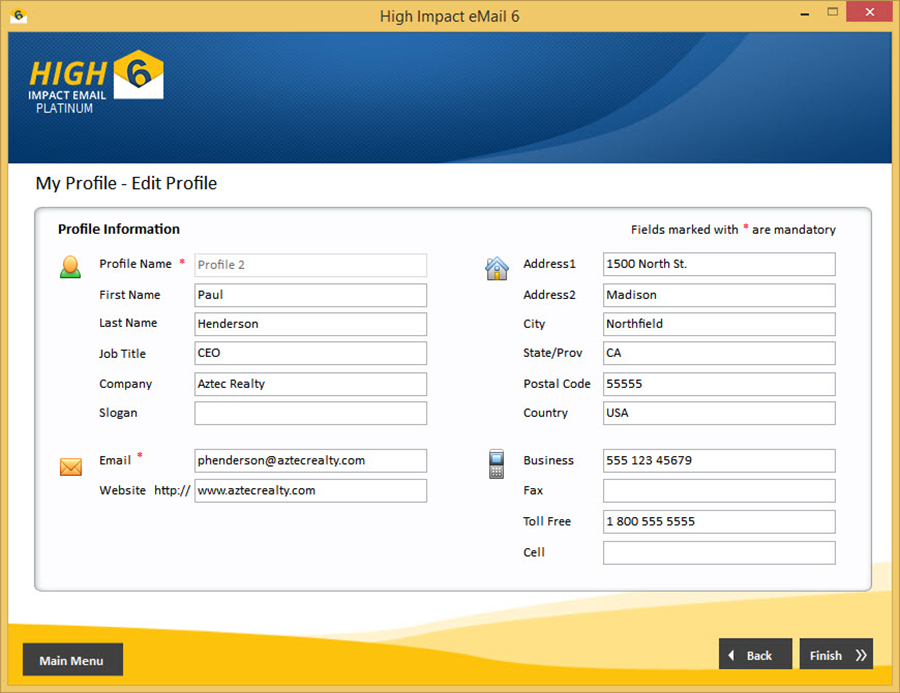Edit the First Name field containing Paul
Viewport: 900px width, 693px height.
click(x=311, y=295)
